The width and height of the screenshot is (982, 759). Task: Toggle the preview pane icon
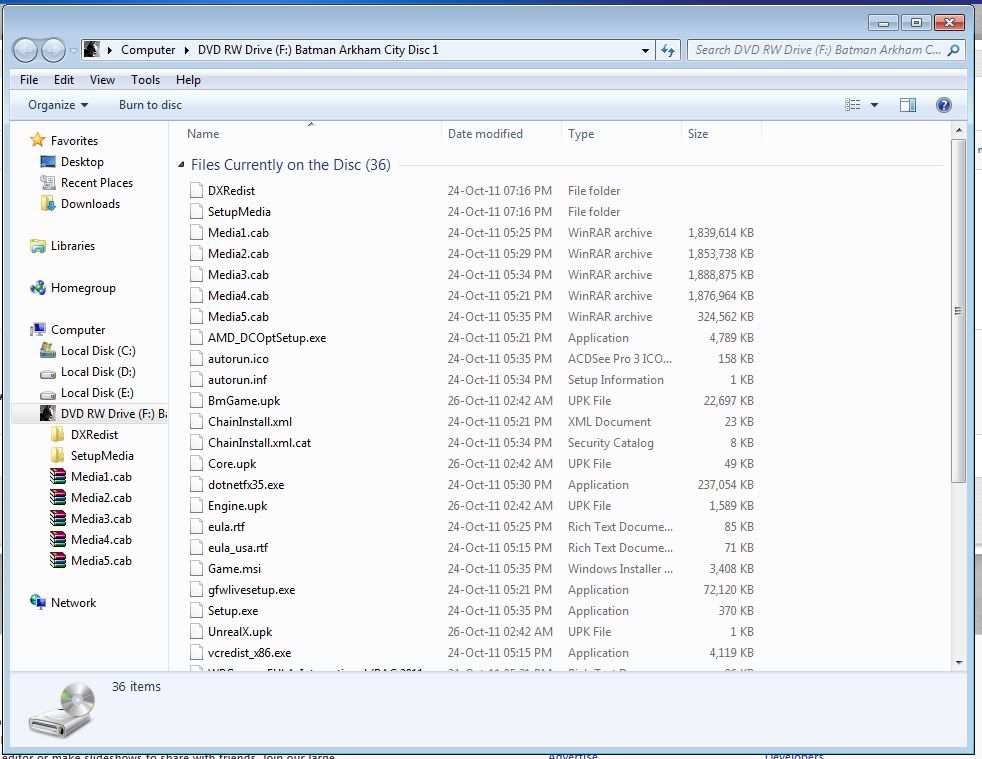(908, 105)
